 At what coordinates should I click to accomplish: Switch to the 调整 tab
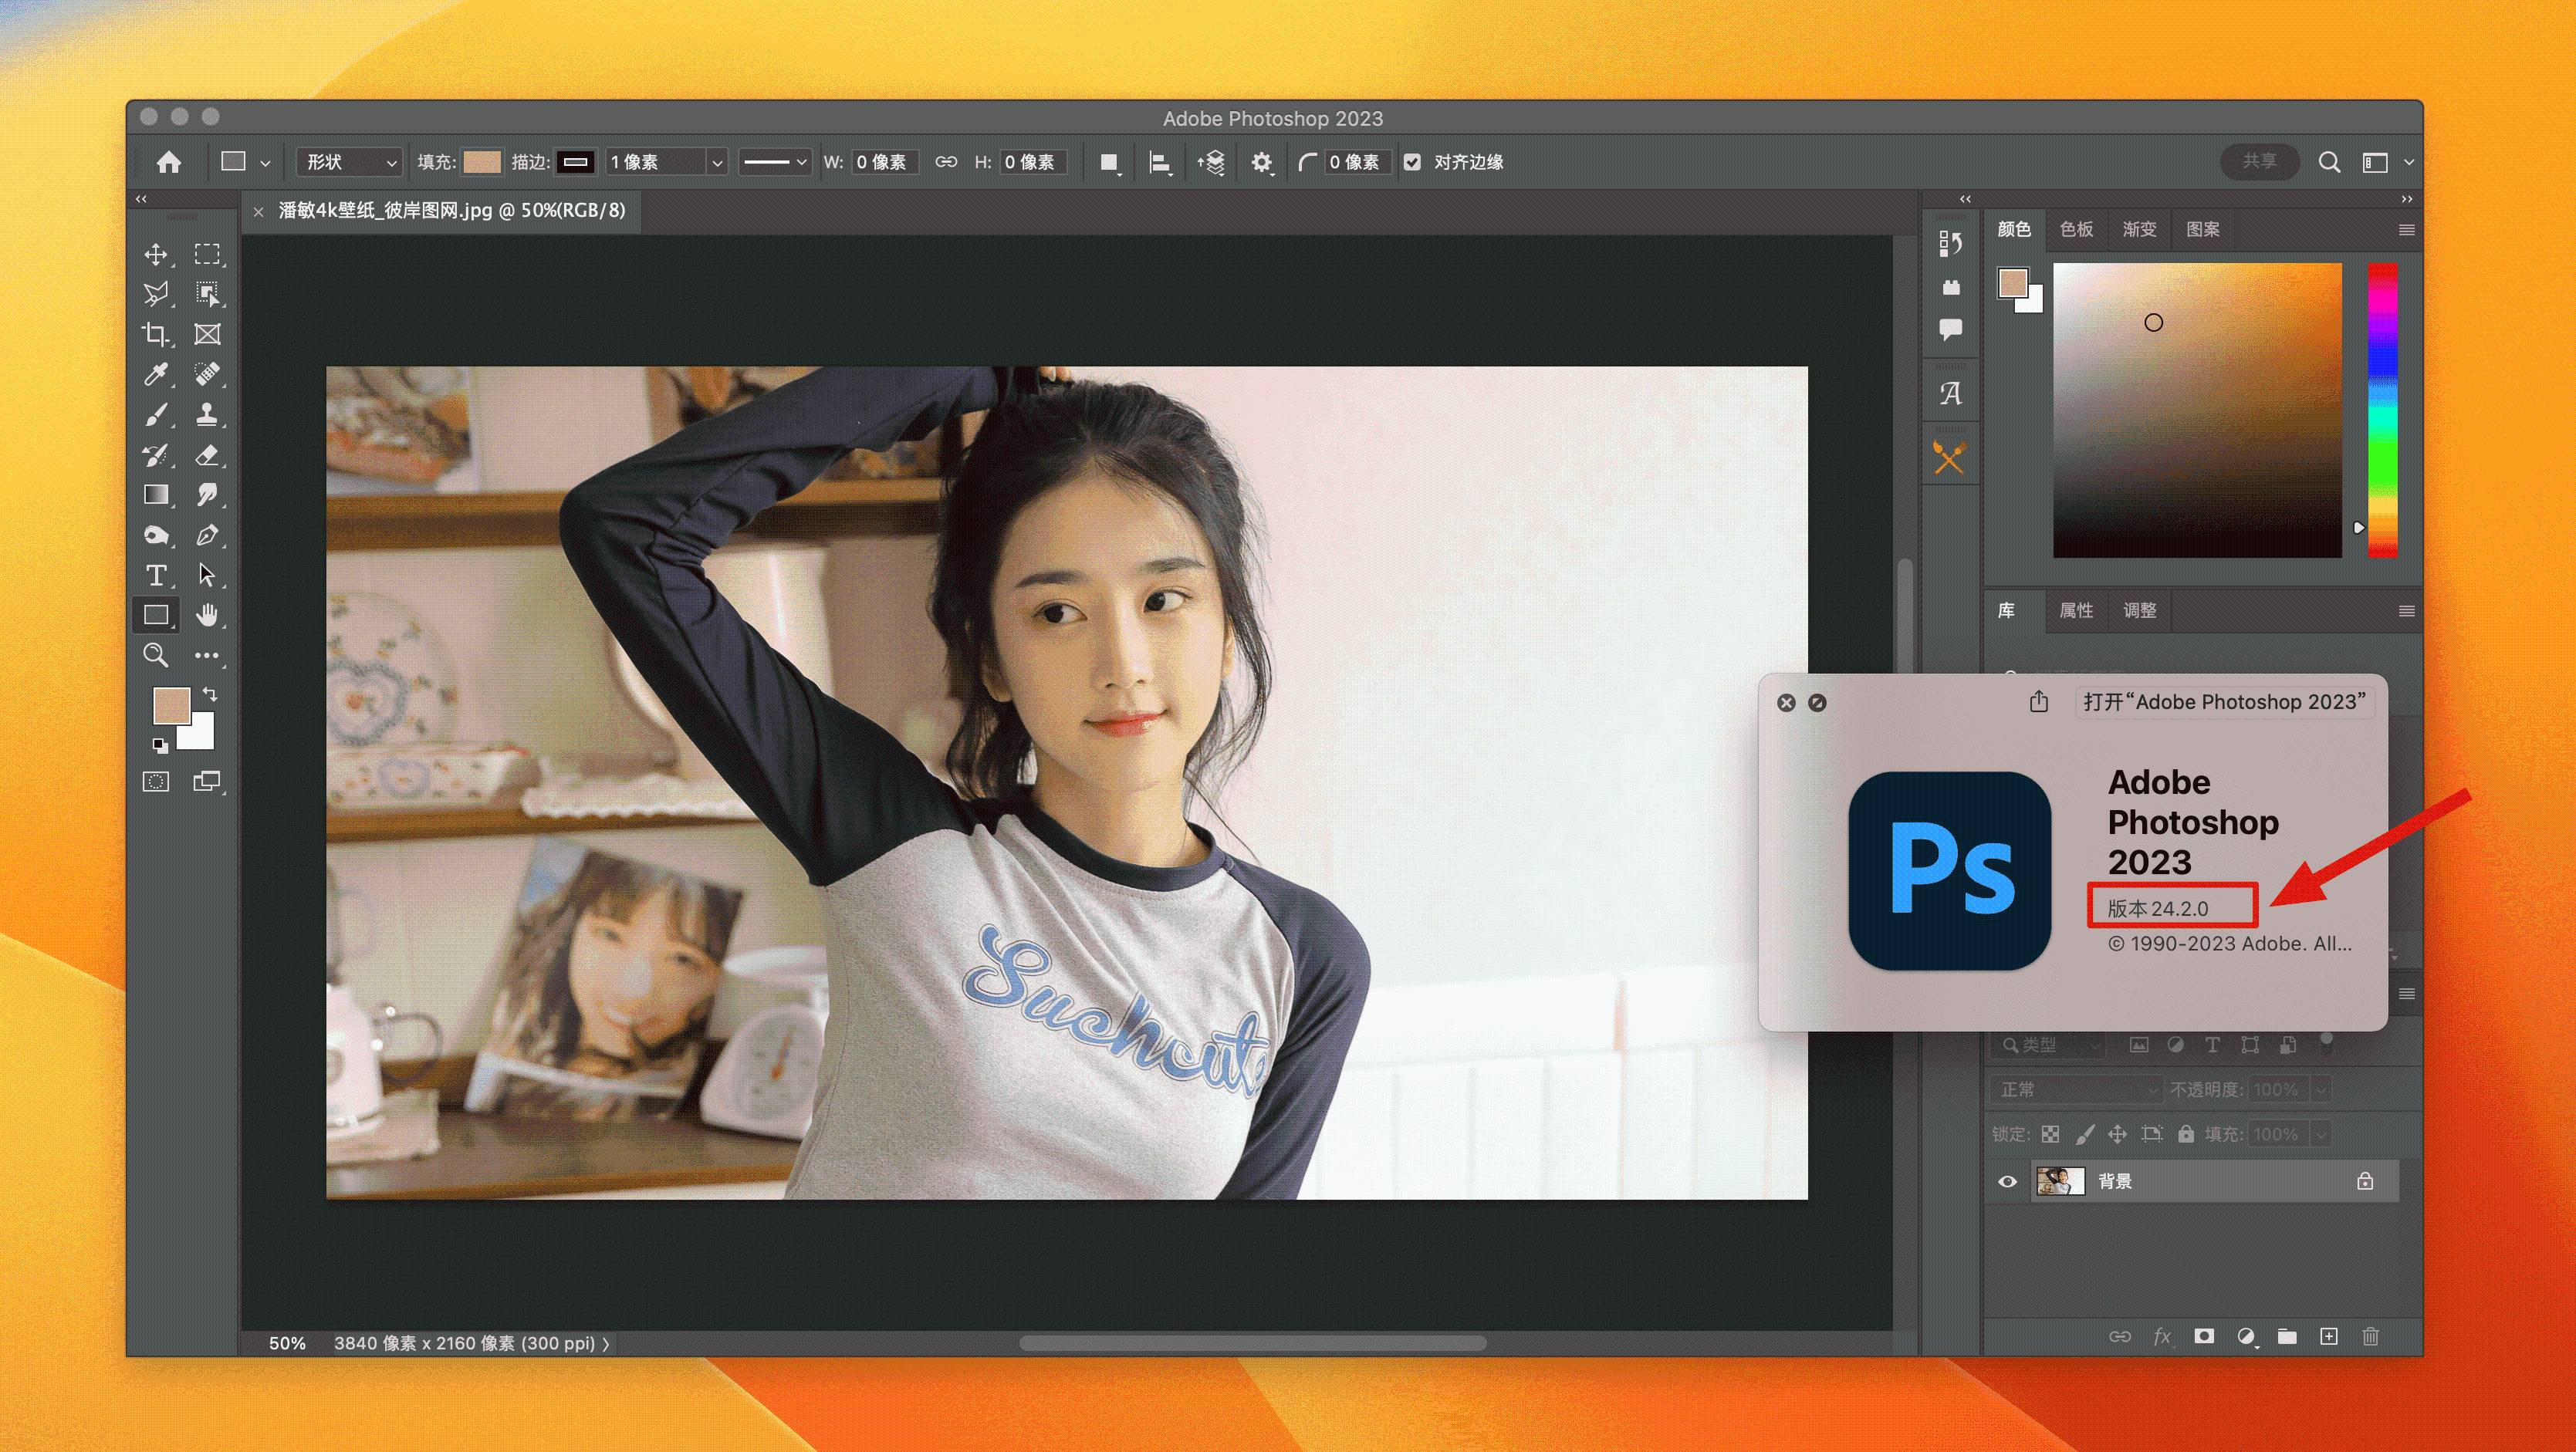pyautogui.click(x=2139, y=610)
